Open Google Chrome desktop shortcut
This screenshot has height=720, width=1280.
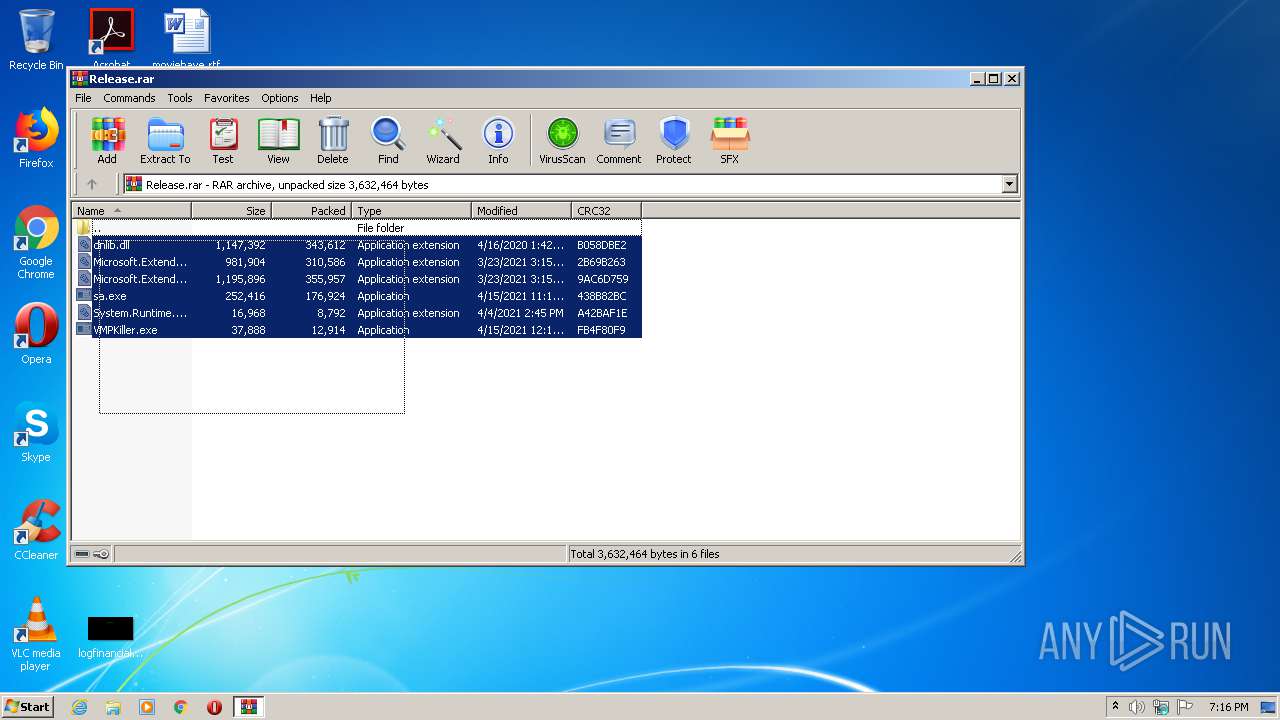click(36, 242)
